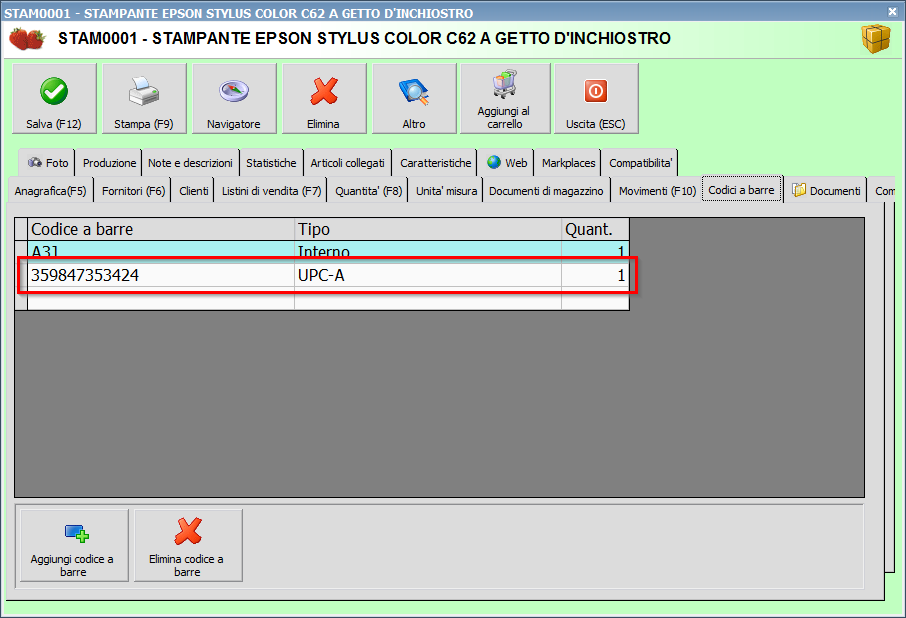
Task: Click the quantity cell in UPC-A row
Action: pyautogui.click(x=595, y=275)
